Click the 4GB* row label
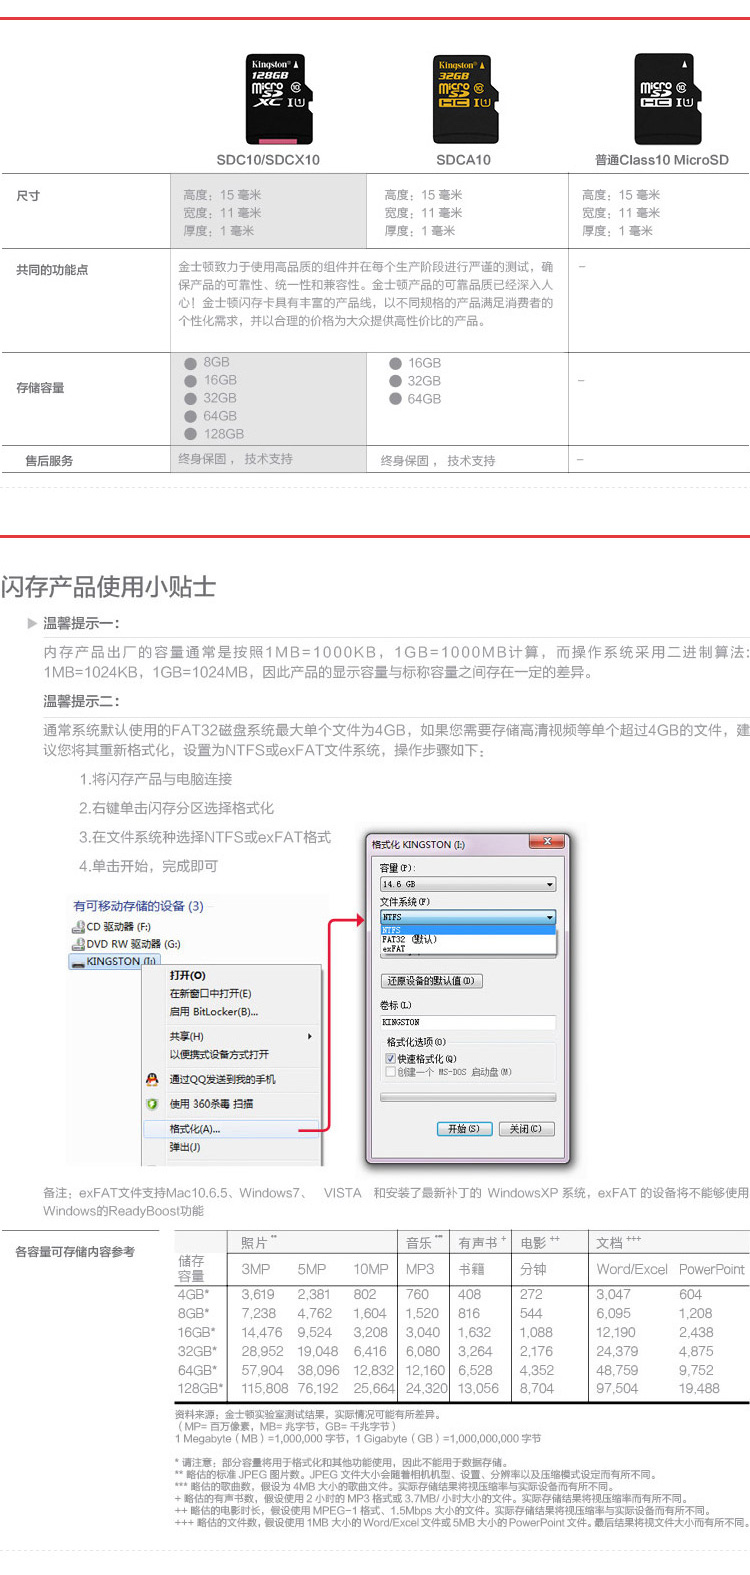Viewport: 750px width, 1575px height. [194, 1294]
